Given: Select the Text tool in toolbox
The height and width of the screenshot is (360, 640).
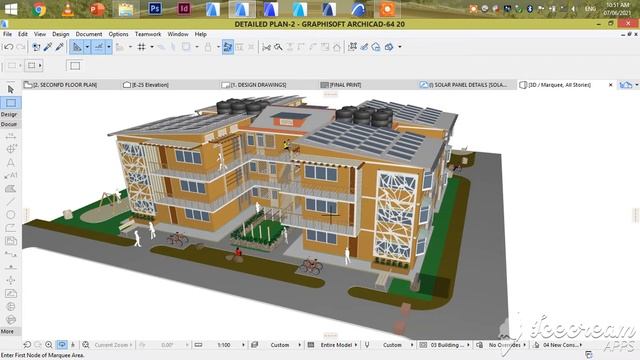Looking at the screenshot, I should [x=11, y=162].
